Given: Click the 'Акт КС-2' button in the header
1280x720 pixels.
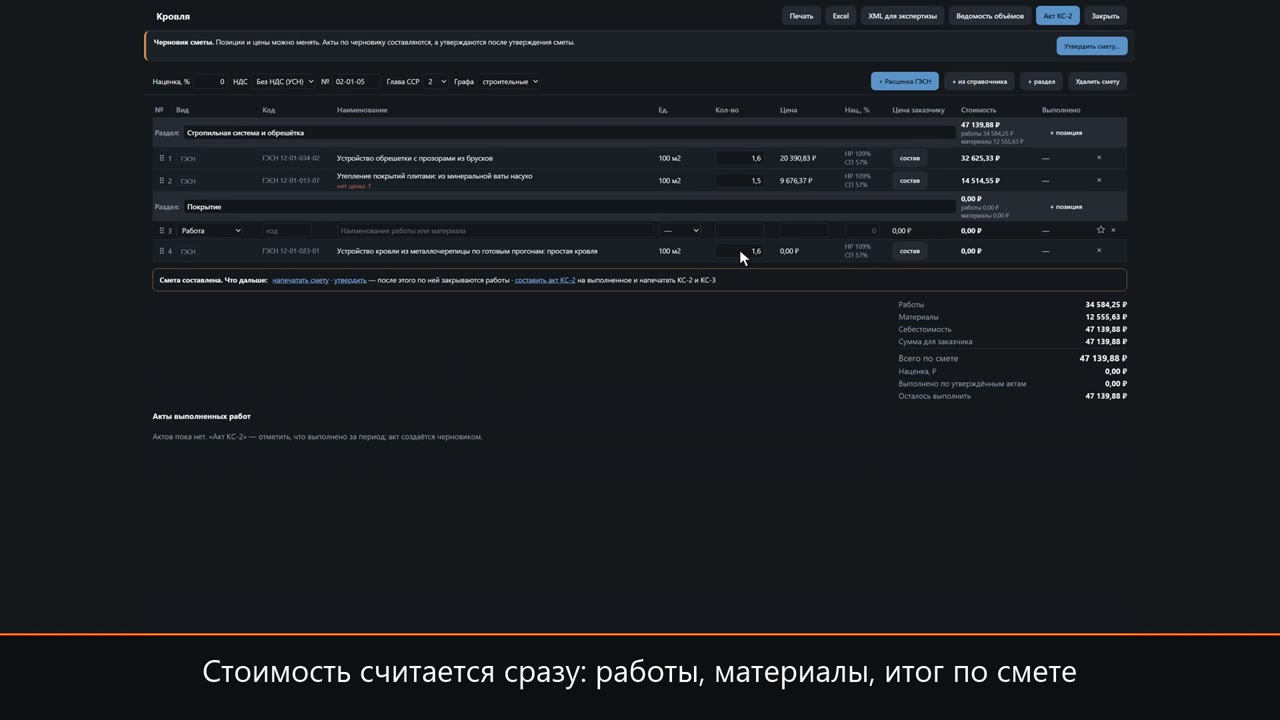Looking at the screenshot, I should point(1057,16).
